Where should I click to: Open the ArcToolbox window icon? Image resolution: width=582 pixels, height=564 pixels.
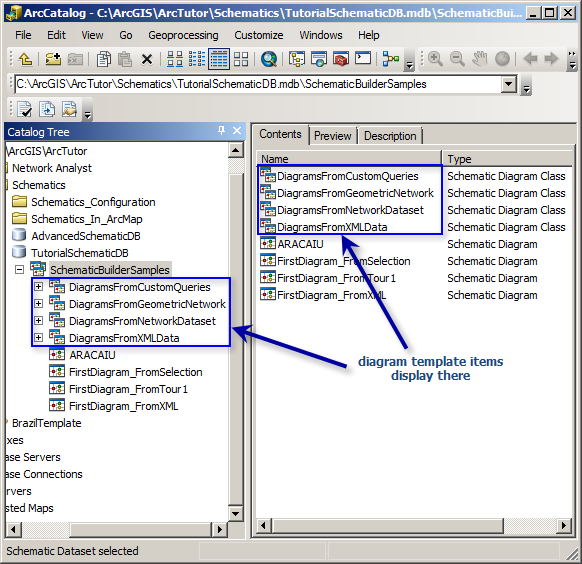(341, 59)
